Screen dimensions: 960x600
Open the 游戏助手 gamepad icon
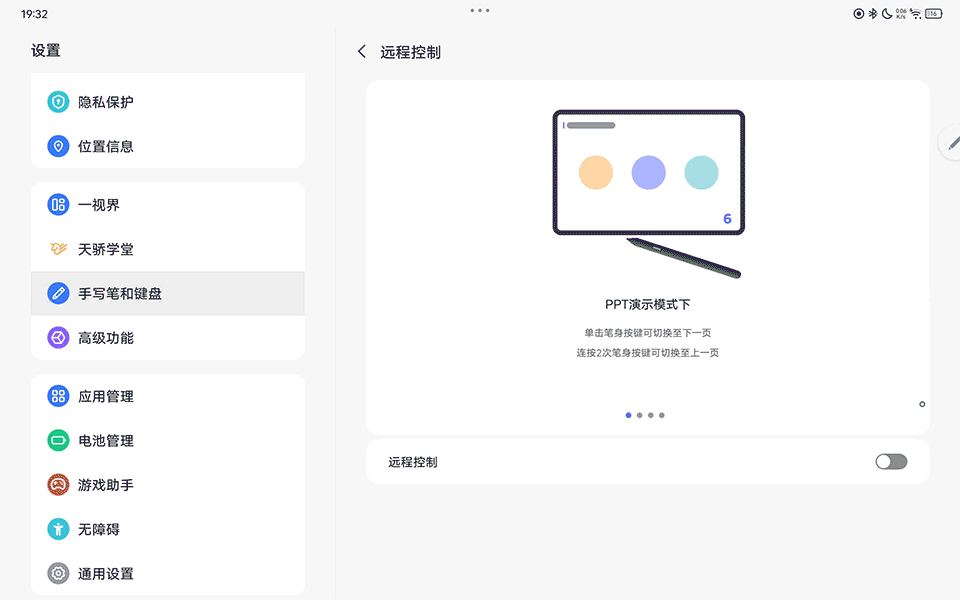coord(58,485)
